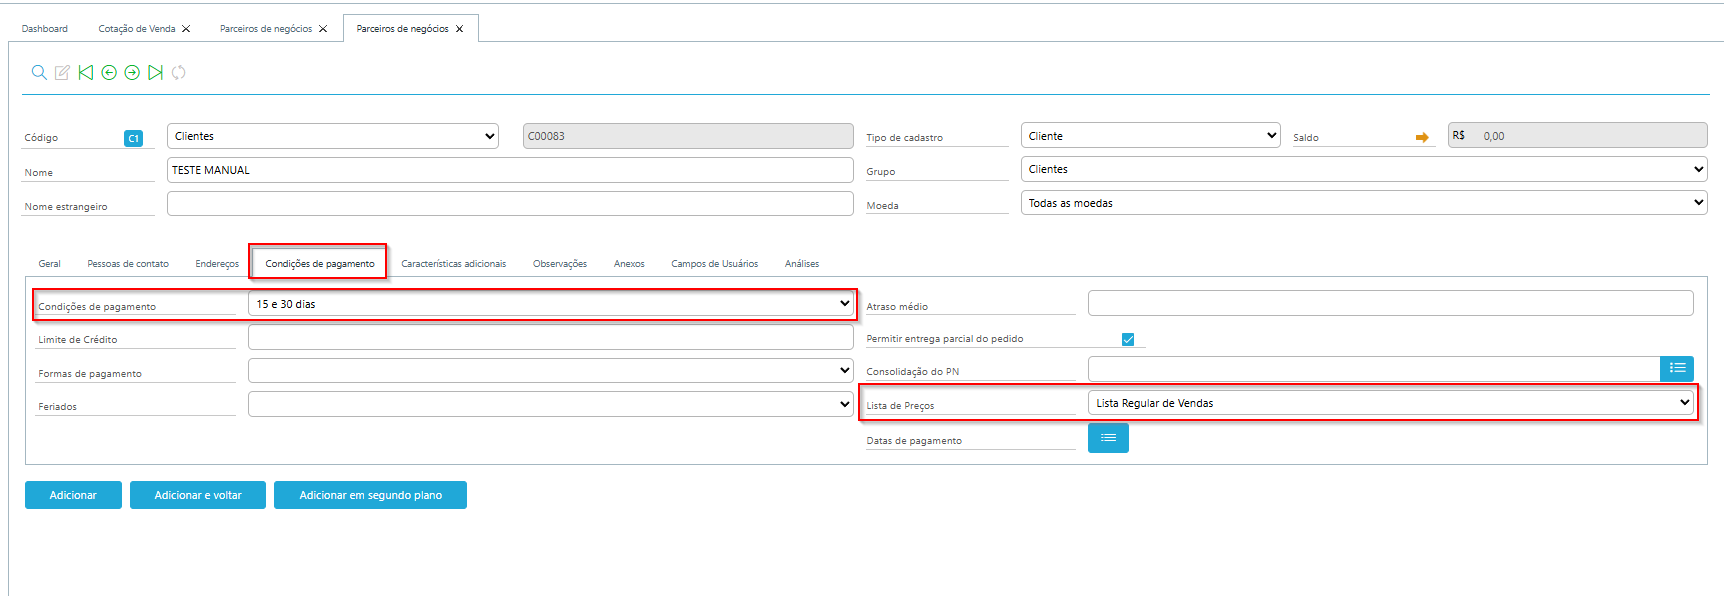Screen dimensions: 1724x596
Task: Click the Limite de Crédito input field
Action: 550,338
